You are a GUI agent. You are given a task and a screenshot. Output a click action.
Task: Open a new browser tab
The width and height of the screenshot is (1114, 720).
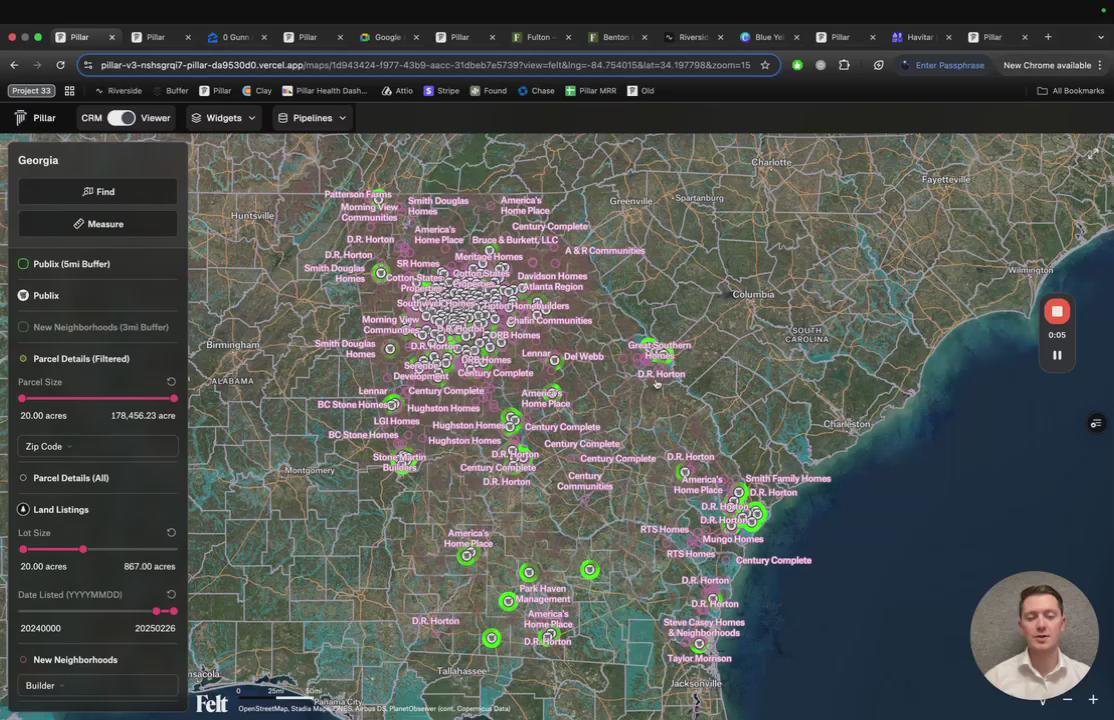click(x=1048, y=37)
